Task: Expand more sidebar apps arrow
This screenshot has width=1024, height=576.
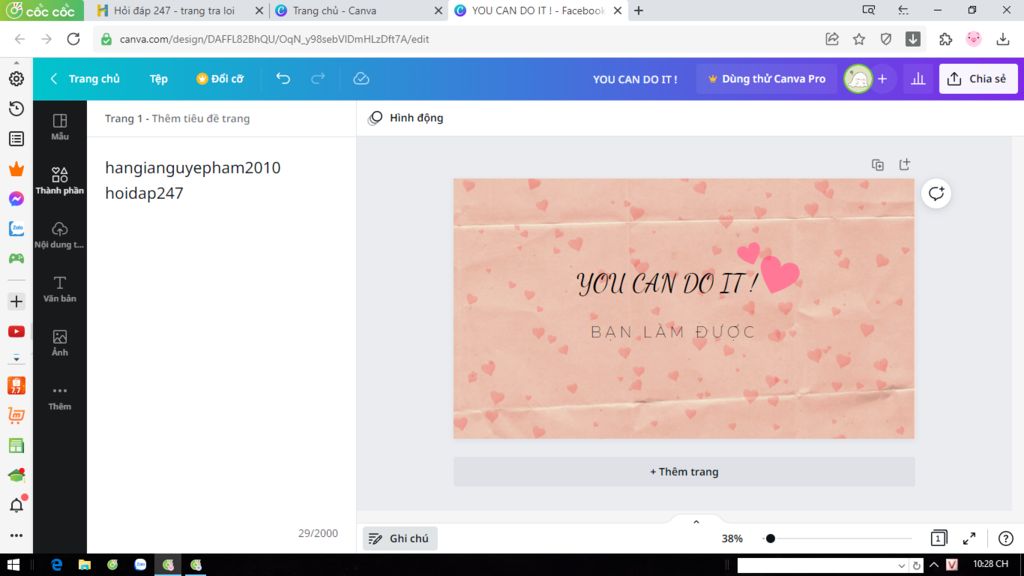Action: [16, 359]
